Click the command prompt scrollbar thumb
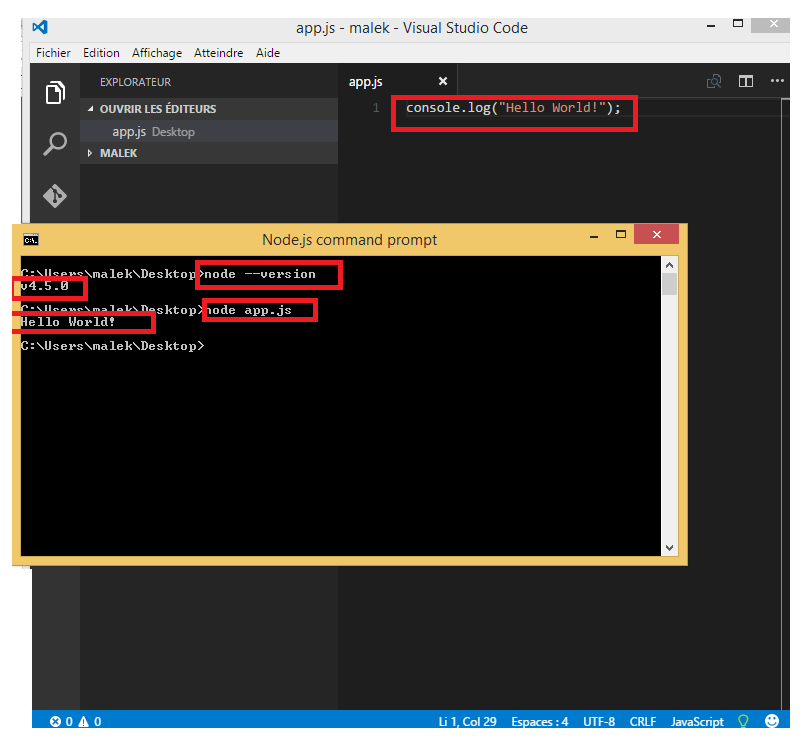Viewport: 812px width, 738px height. tap(669, 284)
